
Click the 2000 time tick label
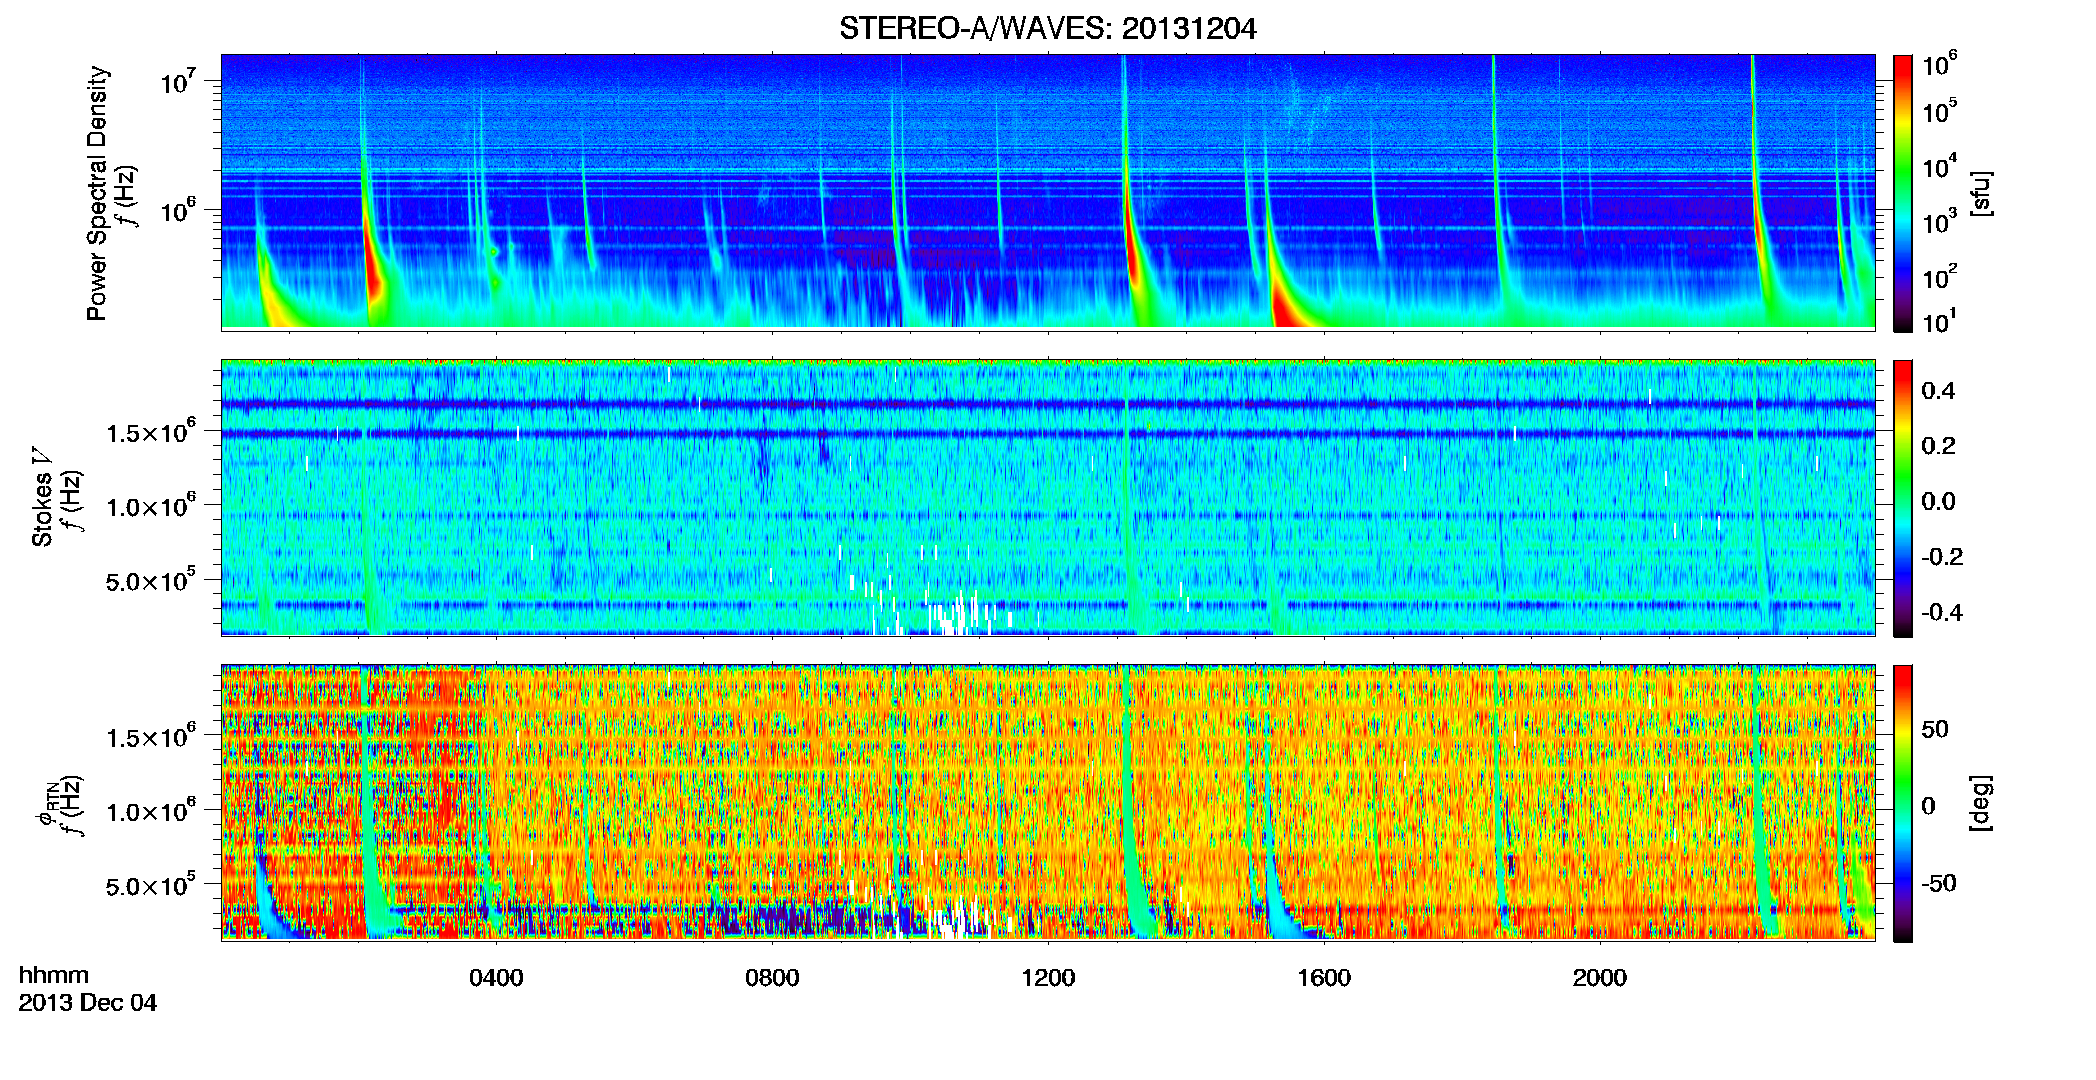click(x=1600, y=978)
